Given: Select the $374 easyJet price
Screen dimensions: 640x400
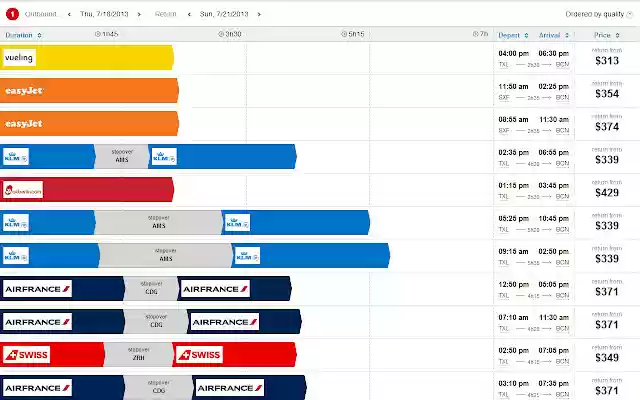Looking at the screenshot, I should click(x=607, y=127).
